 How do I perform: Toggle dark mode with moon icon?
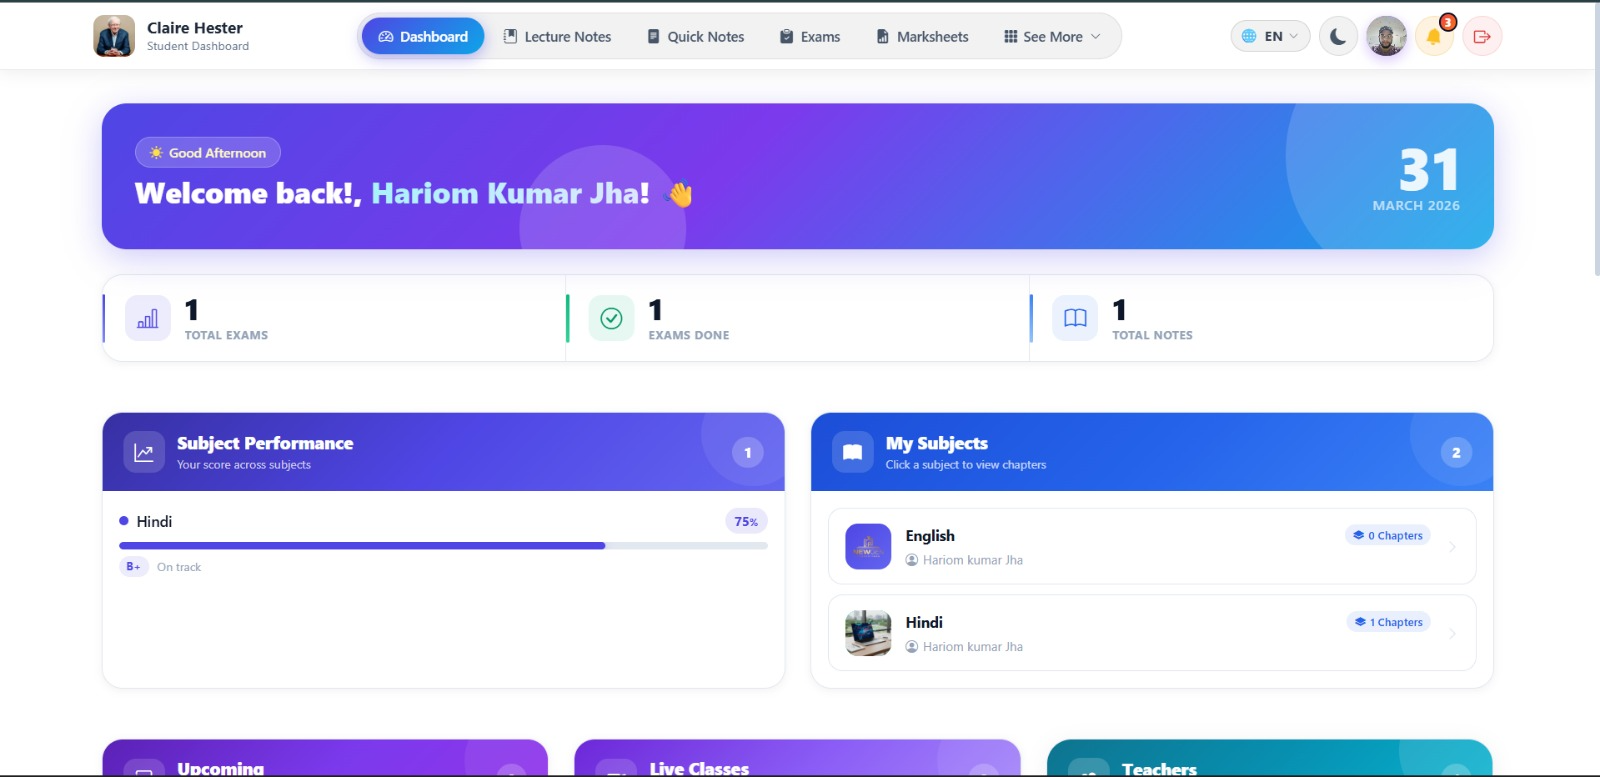1338,37
